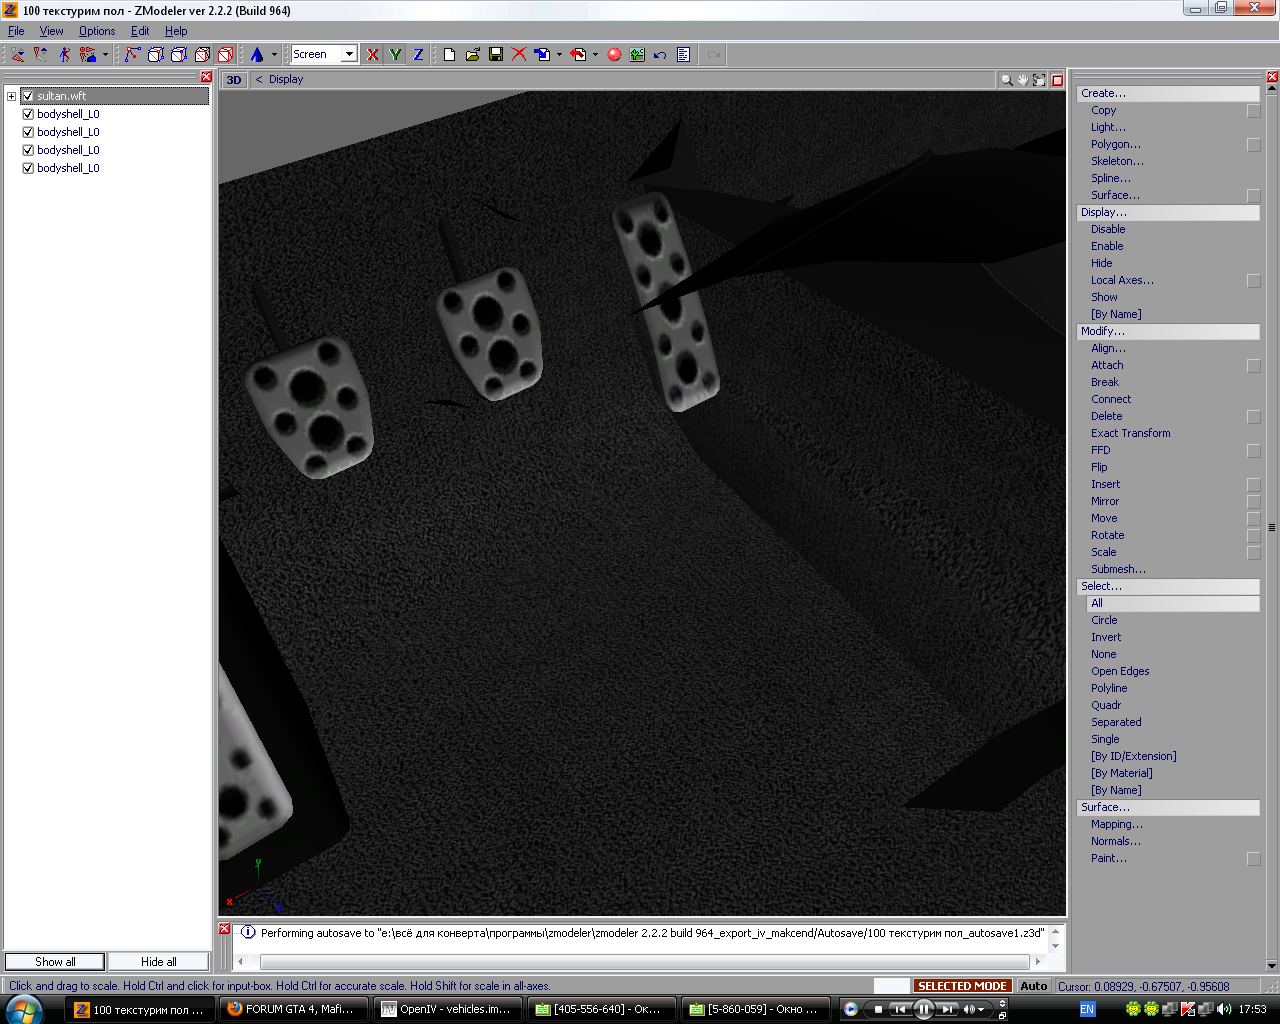This screenshot has width=1280, height=1024.
Task: Open the Materials editor red sphere icon
Action: click(x=614, y=54)
